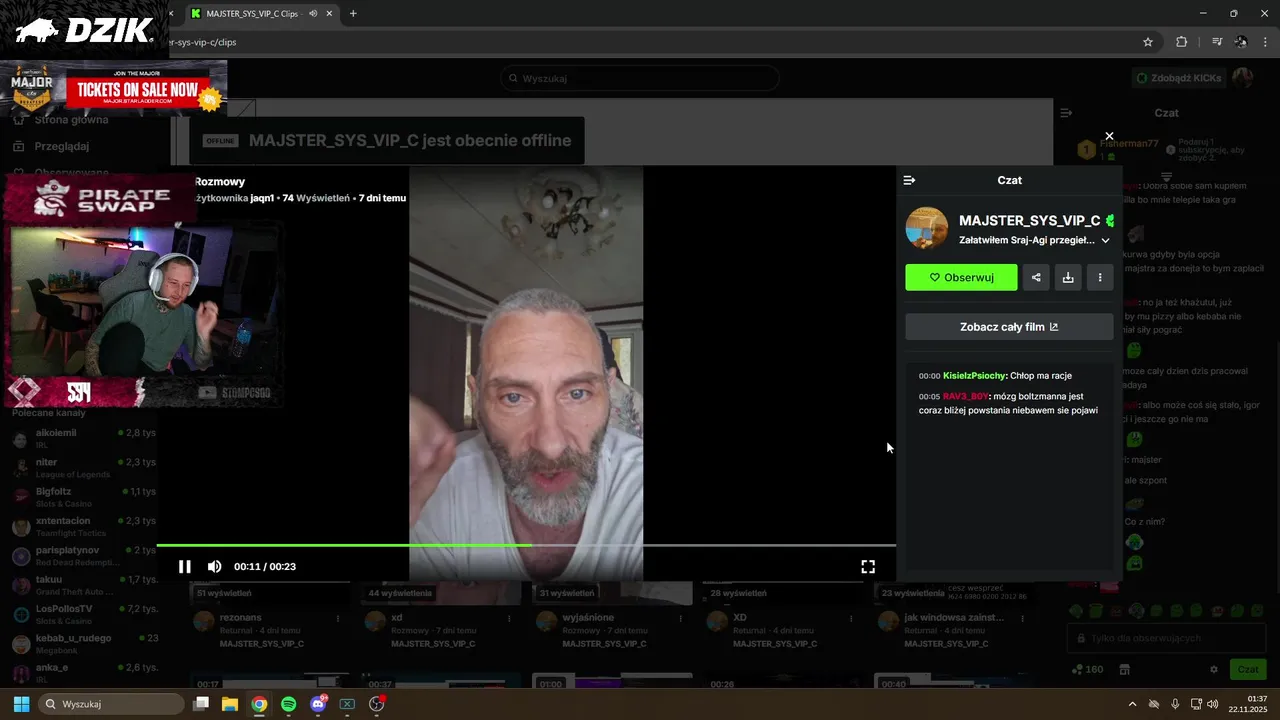Open the rezonans clip card
The height and width of the screenshot is (720, 1280).
pyautogui.click(x=269, y=617)
